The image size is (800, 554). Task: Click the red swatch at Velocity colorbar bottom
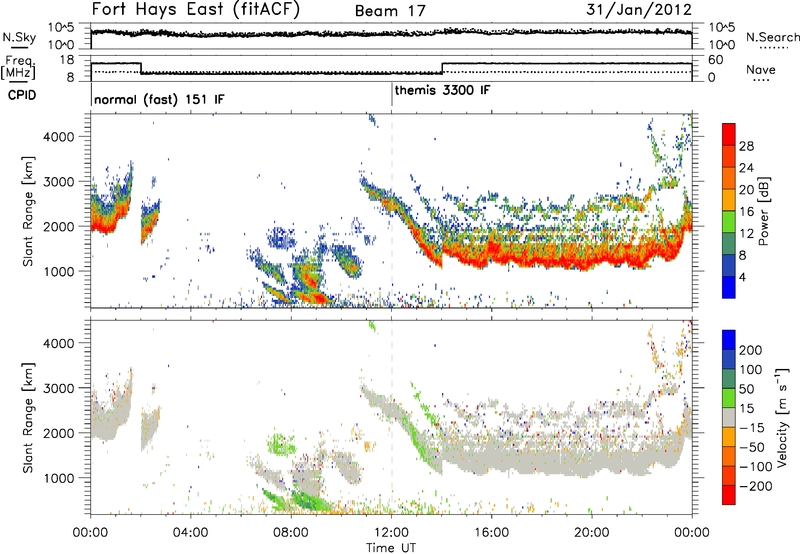pos(729,495)
